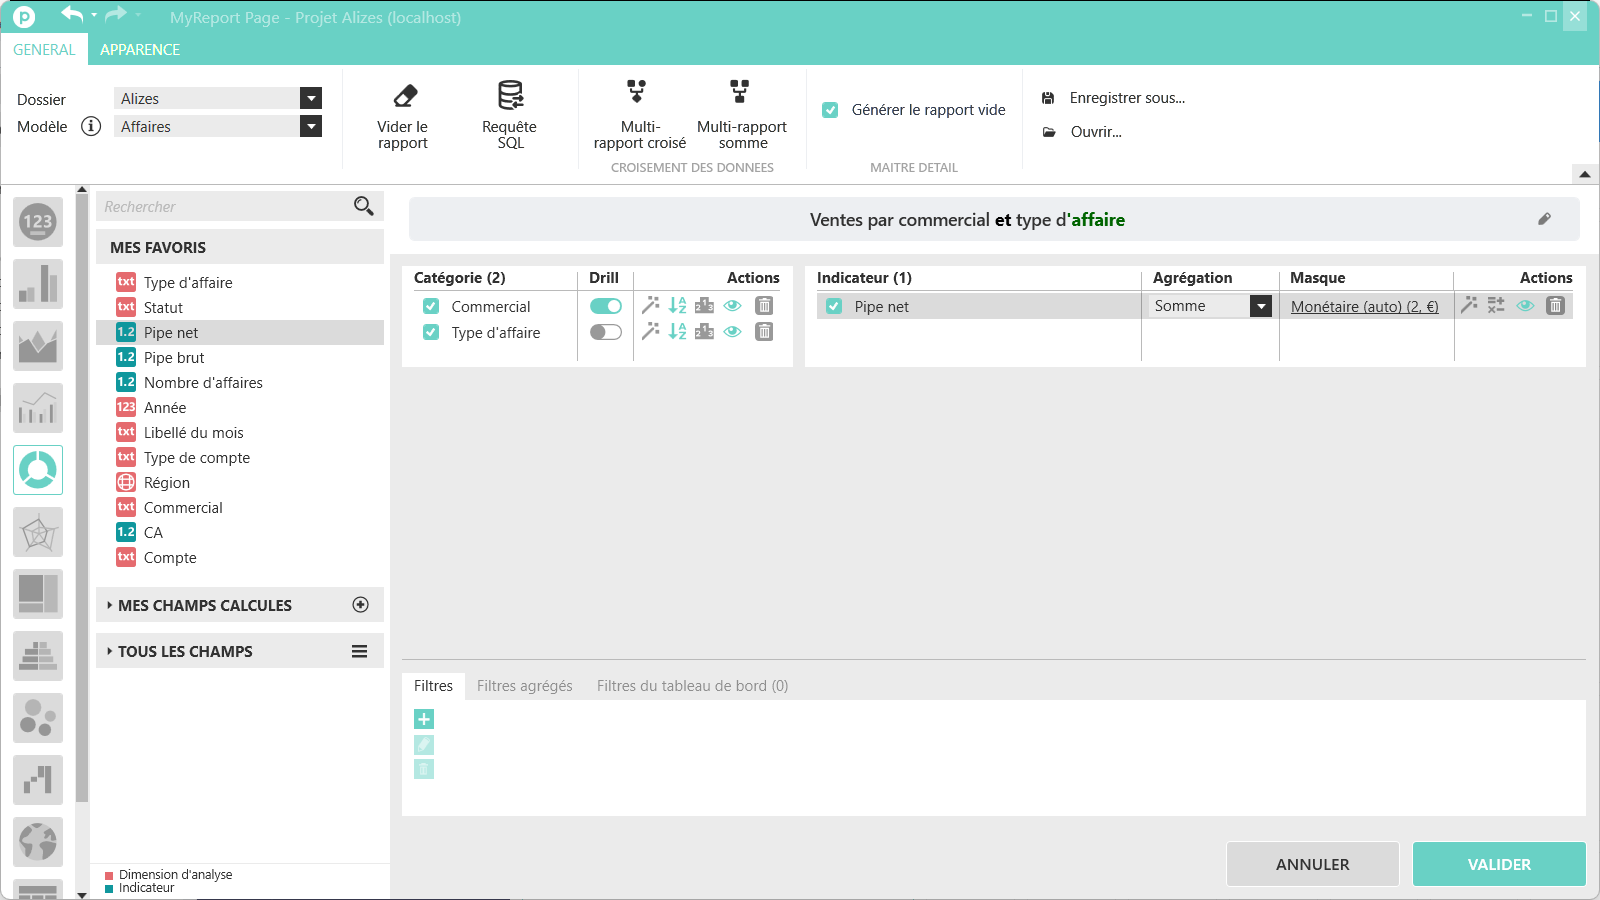Choose the donut chart type in sidebar
Screen dimensions: 1600x900
click(38, 470)
